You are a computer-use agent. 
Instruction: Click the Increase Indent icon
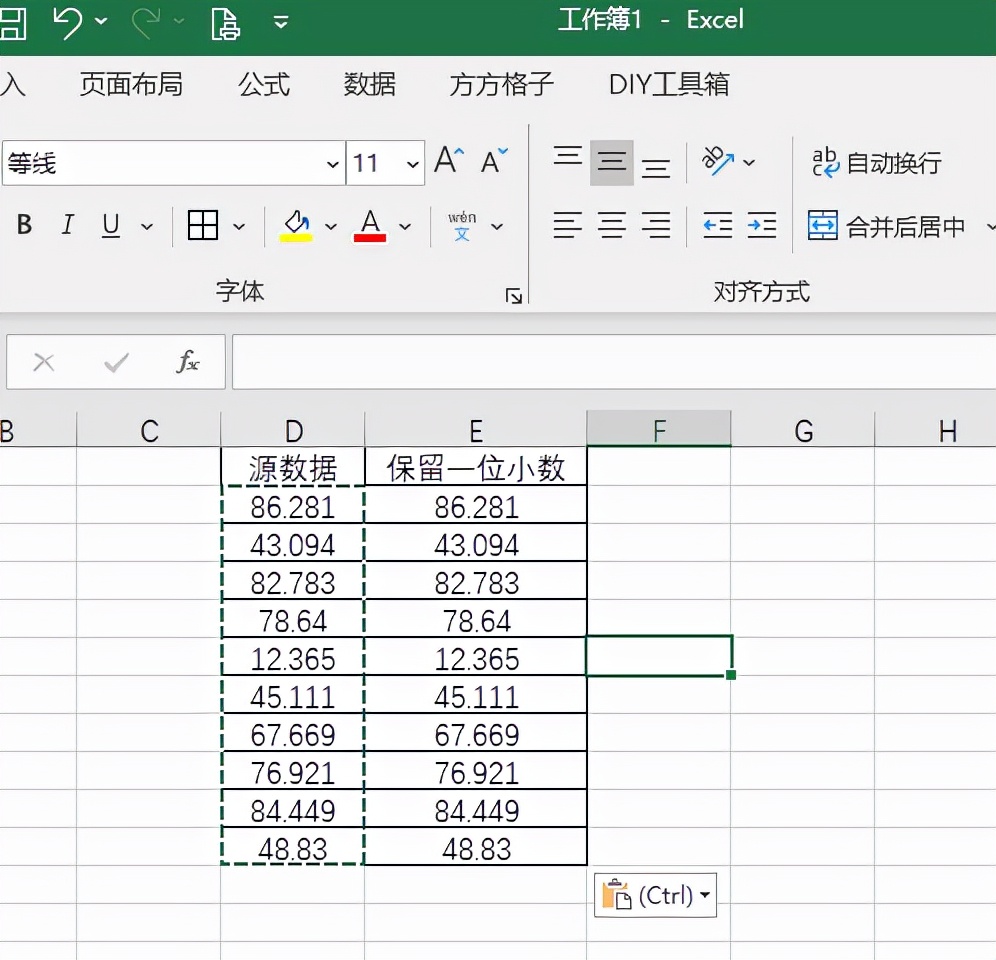pos(762,226)
